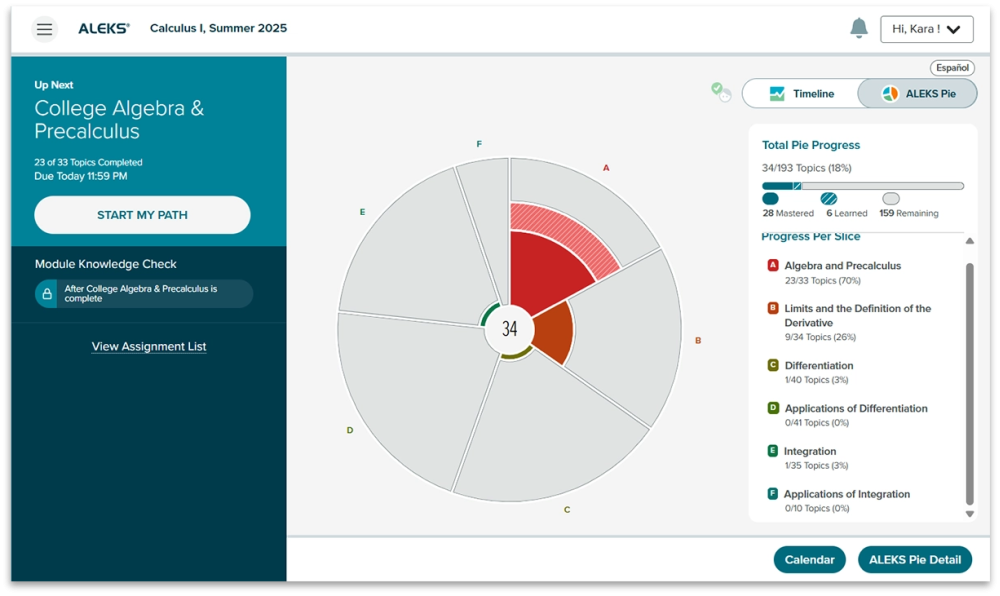This screenshot has width=1000, height=596.
Task: Click the red A slice icon for Algebra and Precalculus
Action: pos(773,266)
